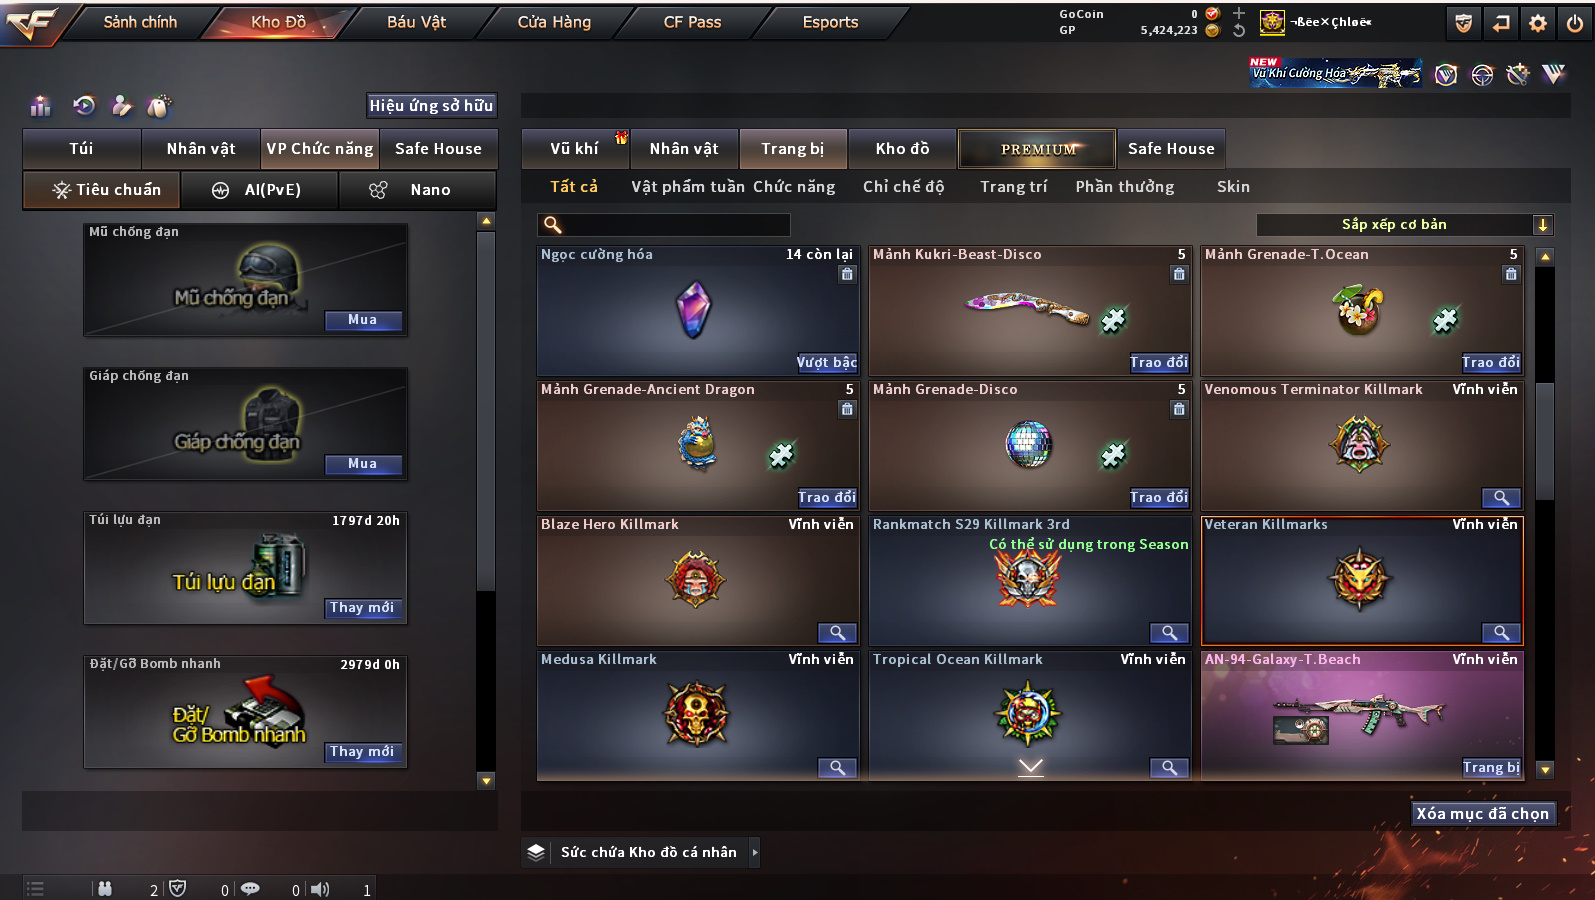
Task: Open the chat bubble icon in status bar
Action: click(250, 889)
